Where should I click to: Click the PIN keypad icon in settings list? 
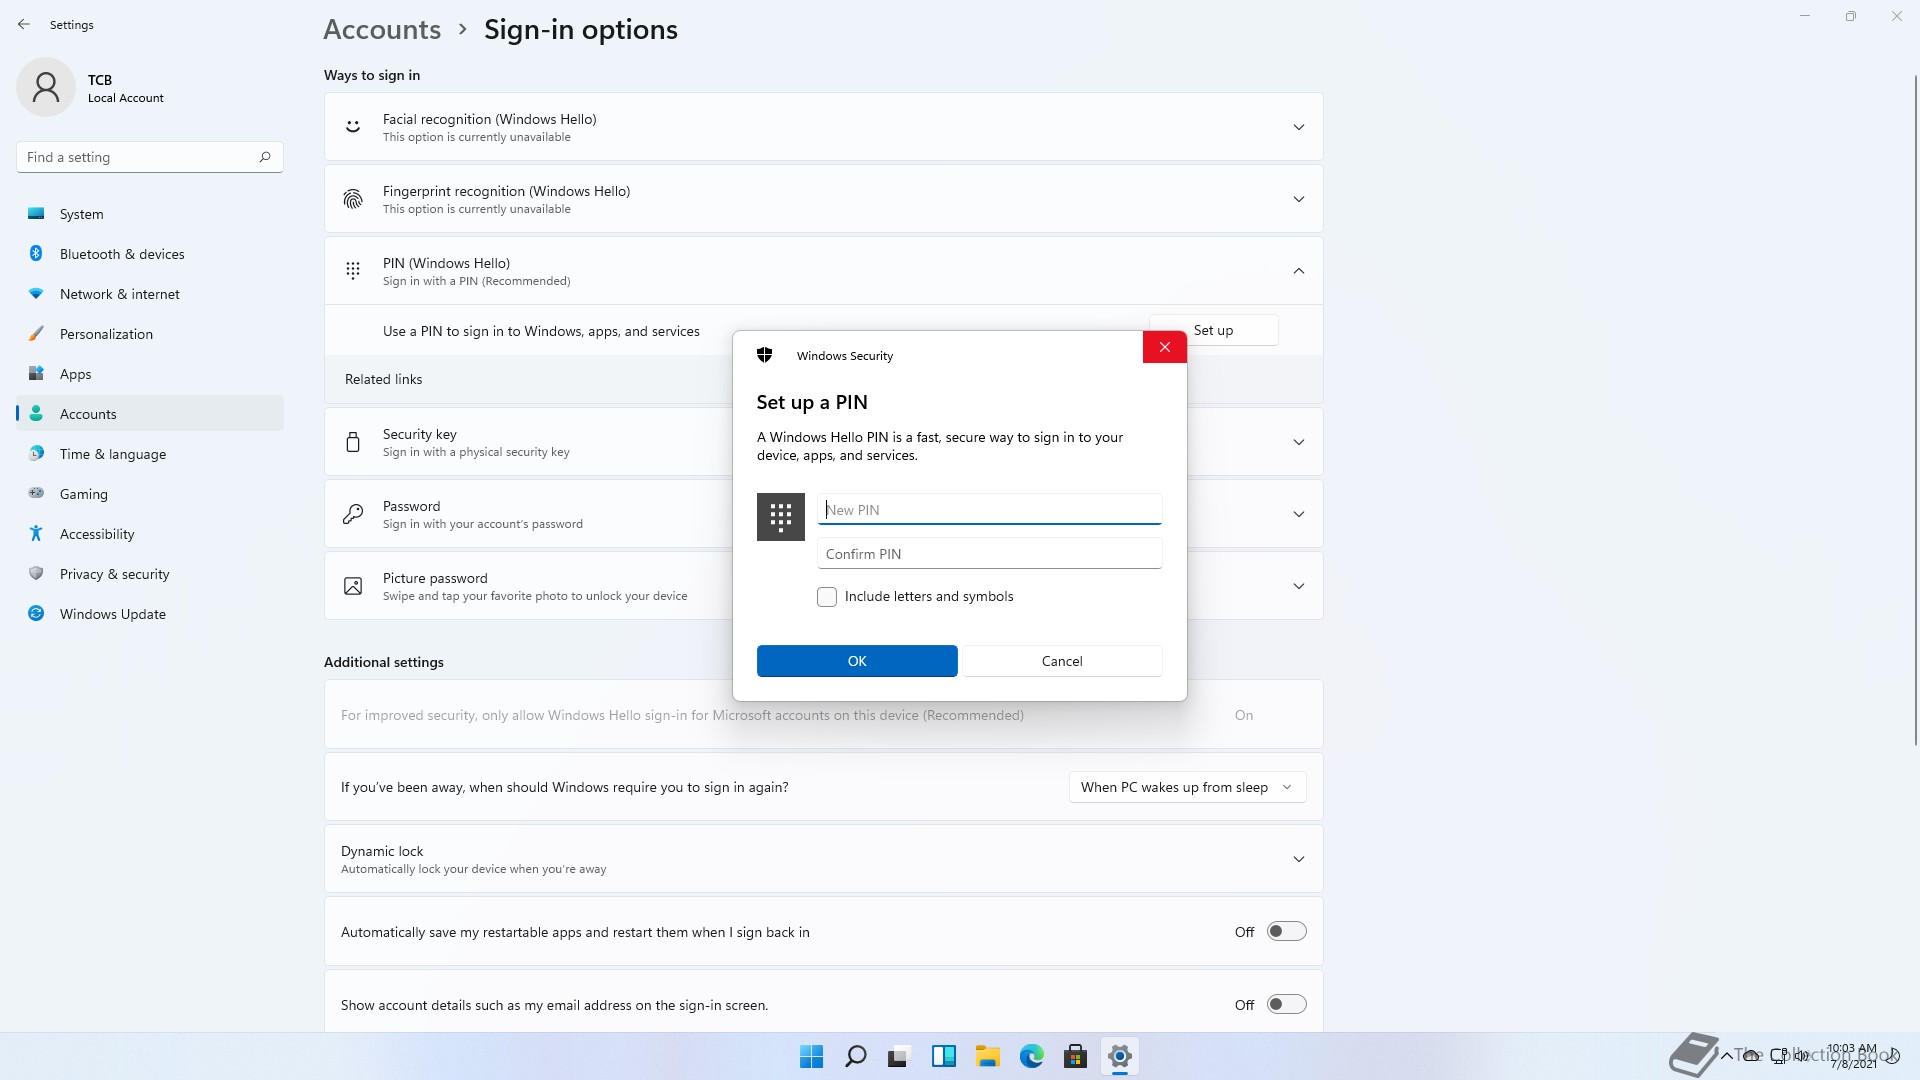[353, 271]
